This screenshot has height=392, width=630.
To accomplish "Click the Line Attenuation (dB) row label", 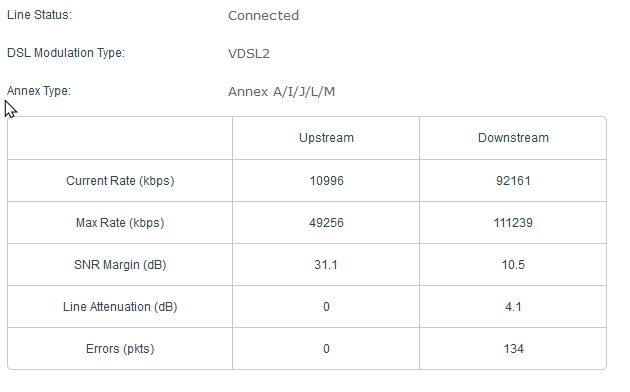I will tap(120, 307).
